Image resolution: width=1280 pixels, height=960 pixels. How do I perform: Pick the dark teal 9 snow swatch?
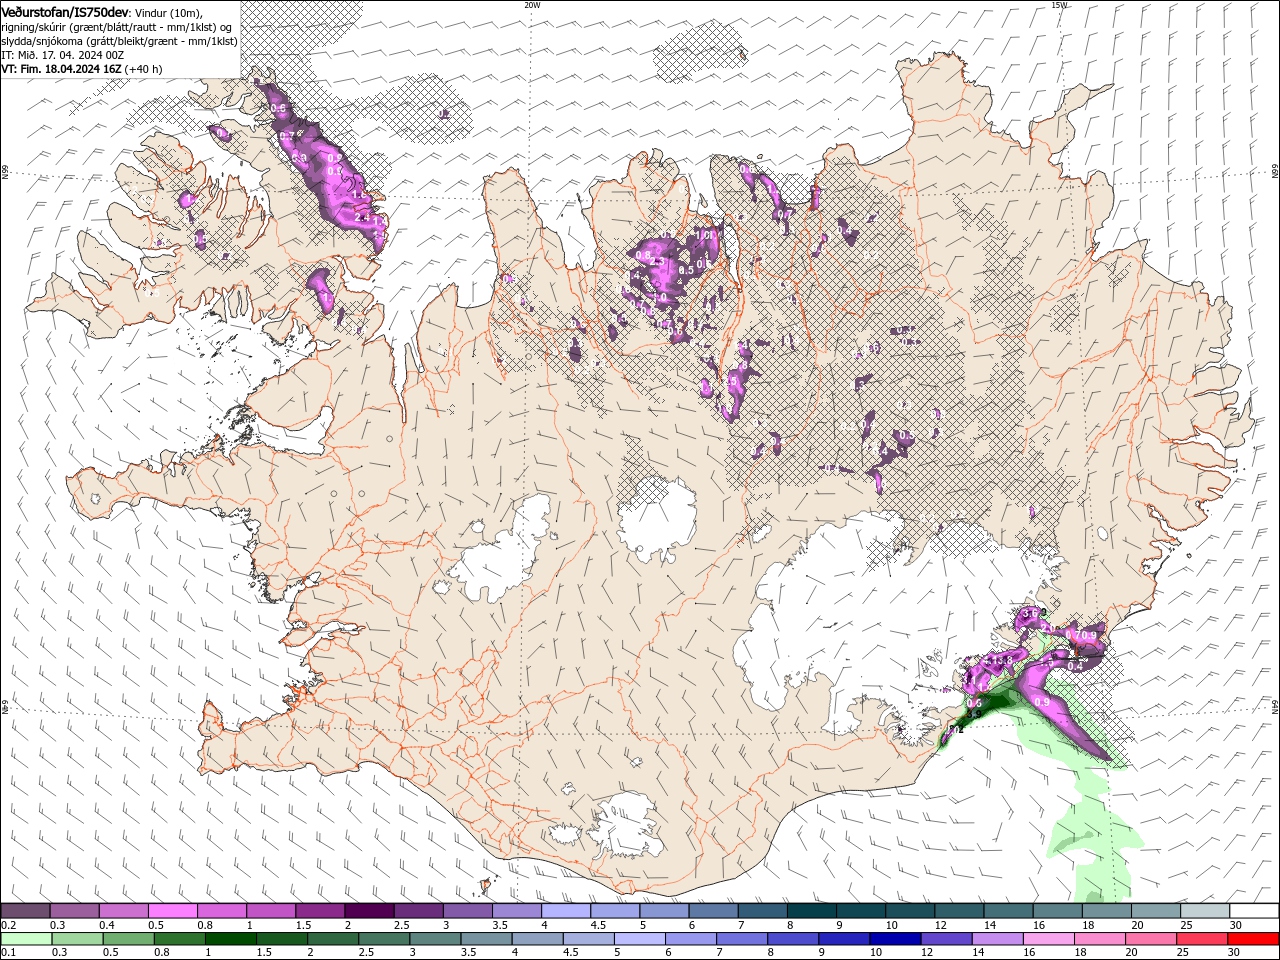click(x=861, y=911)
